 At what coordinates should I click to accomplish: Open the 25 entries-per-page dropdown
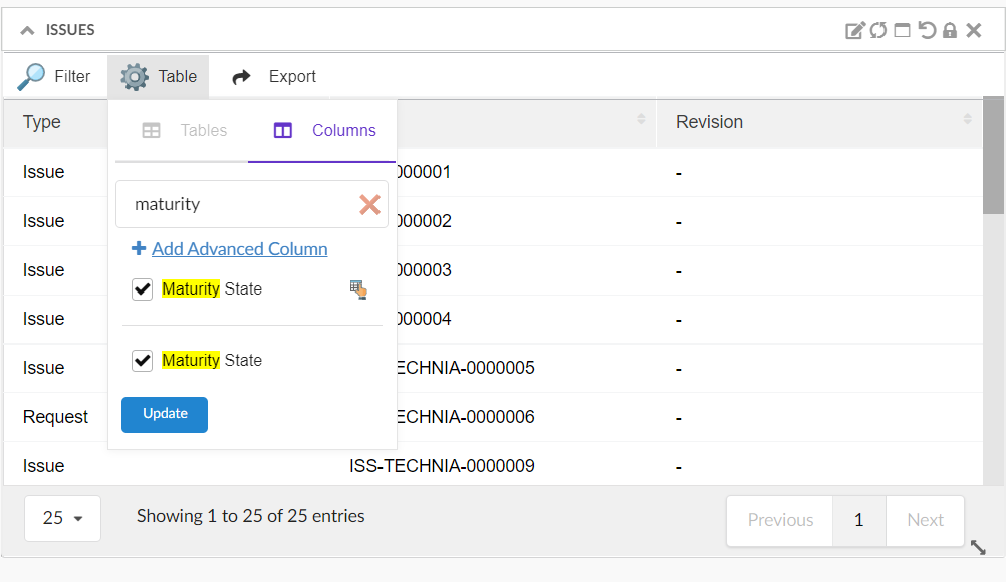pos(62,518)
